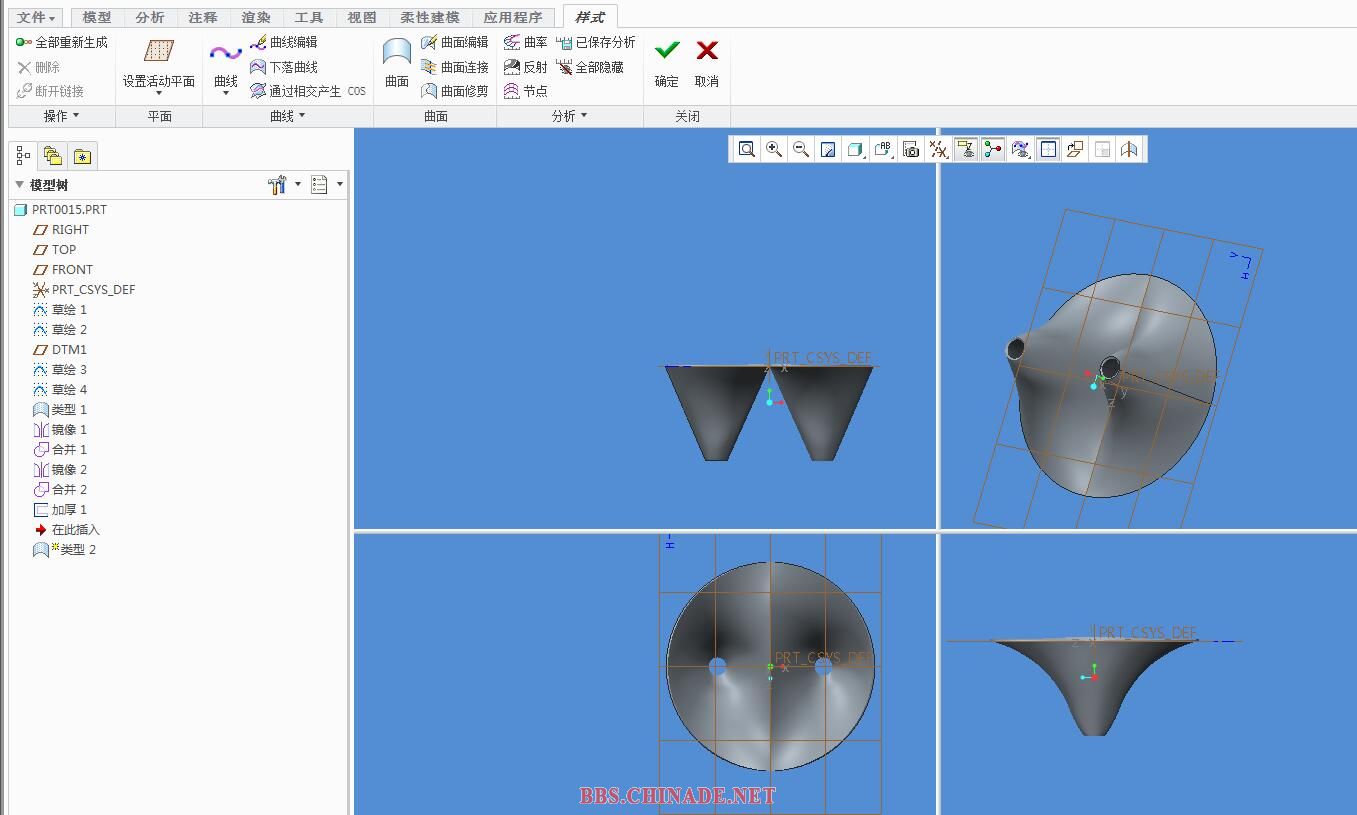Open the Folder Browser tab icon

[x=53, y=156]
